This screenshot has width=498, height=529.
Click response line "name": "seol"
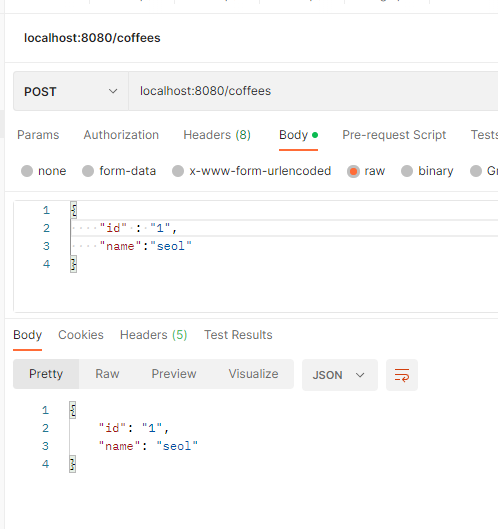click(x=148, y=446)
